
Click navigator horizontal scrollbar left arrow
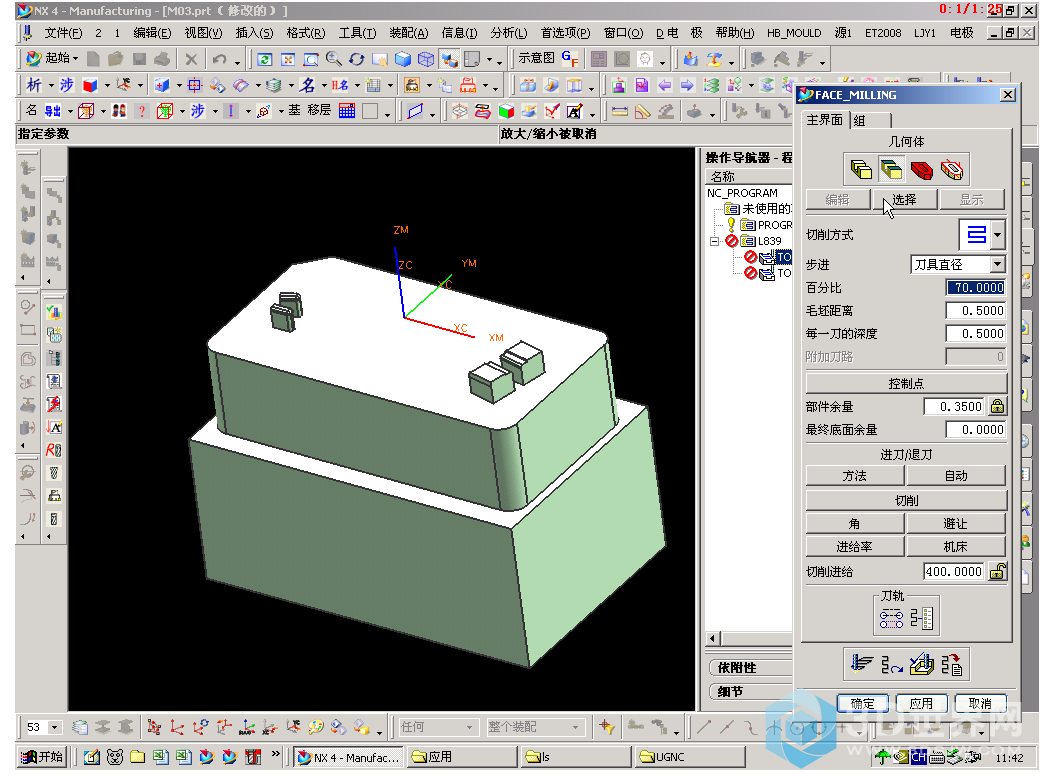coord(712,638)
